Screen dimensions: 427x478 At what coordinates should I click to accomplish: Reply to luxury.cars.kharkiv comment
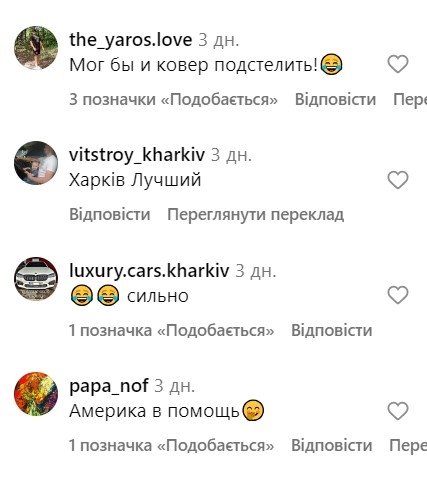coord(332,330)
